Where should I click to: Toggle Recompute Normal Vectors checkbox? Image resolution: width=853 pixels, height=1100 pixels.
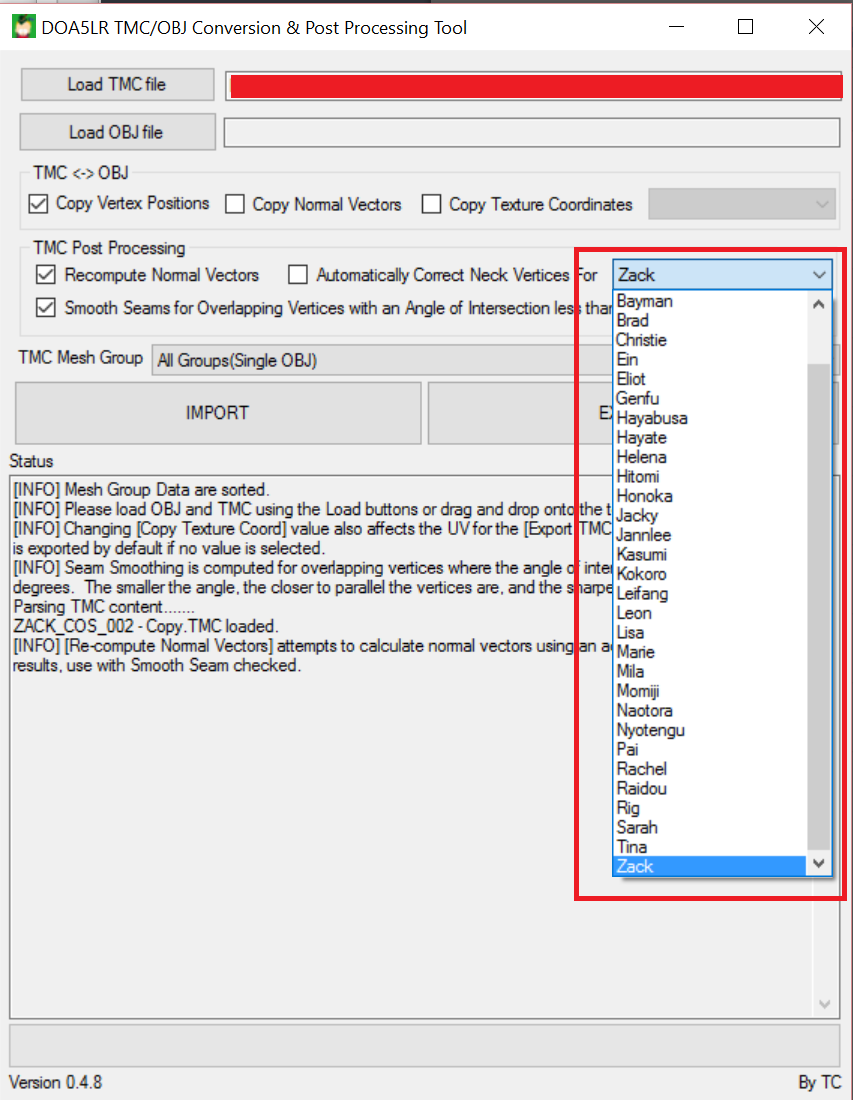click(45, 275)
